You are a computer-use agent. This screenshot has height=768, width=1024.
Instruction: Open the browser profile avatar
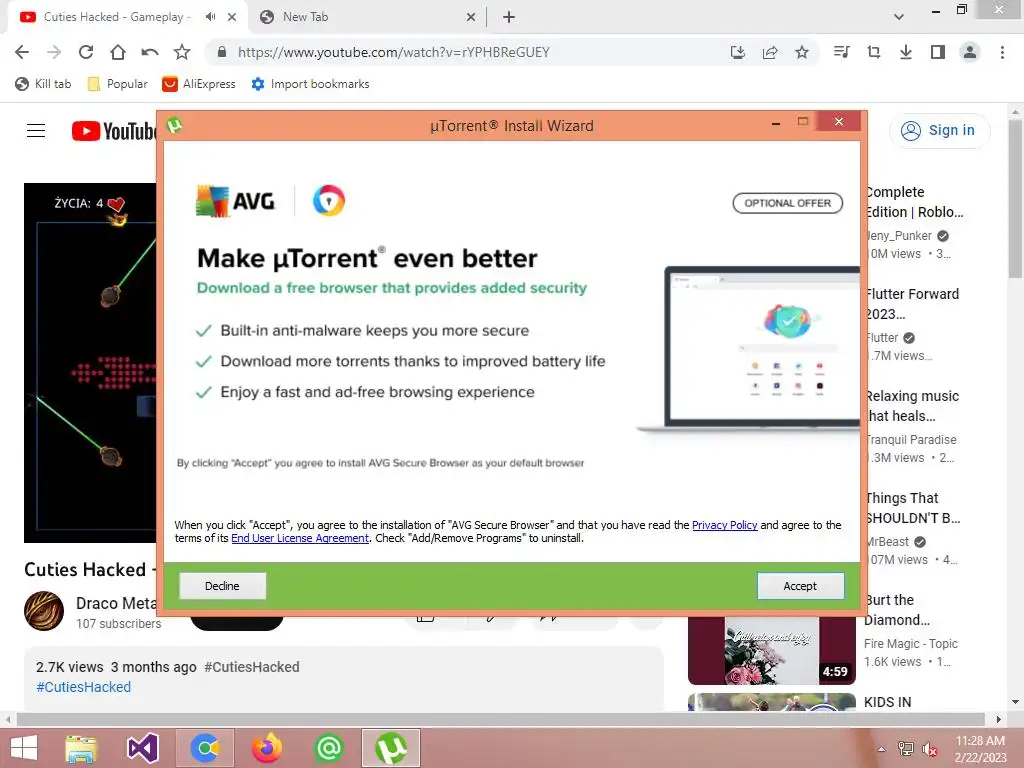click(x=970, y=52)
